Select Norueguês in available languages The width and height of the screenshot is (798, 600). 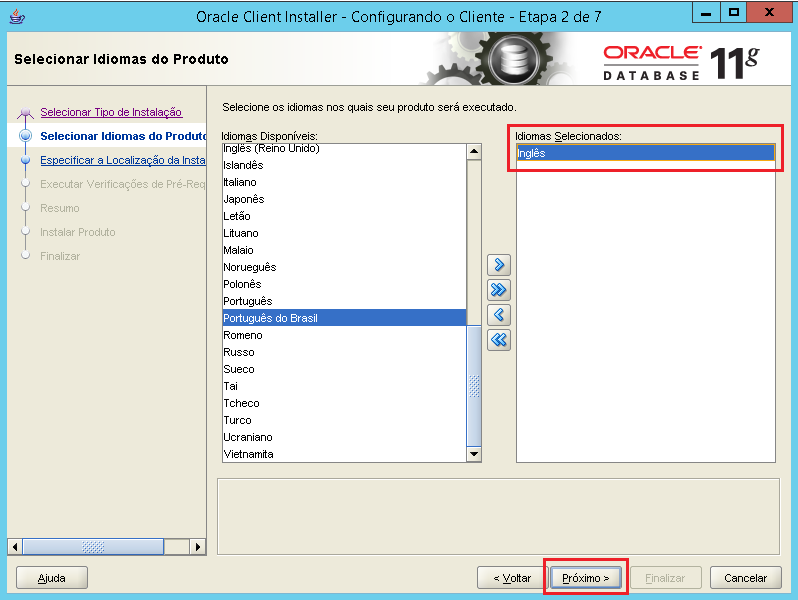point(344,267)
